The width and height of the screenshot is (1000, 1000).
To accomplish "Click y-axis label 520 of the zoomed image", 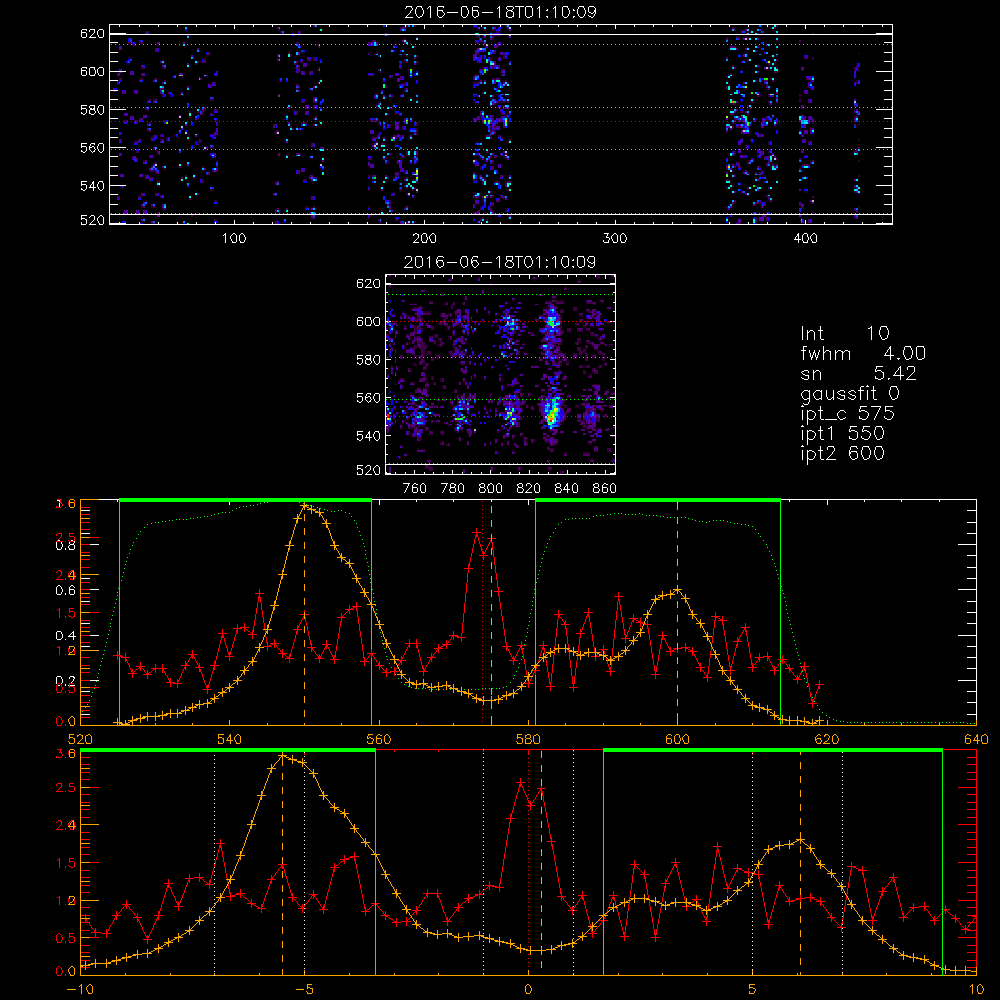I will [x=368, y=470].
